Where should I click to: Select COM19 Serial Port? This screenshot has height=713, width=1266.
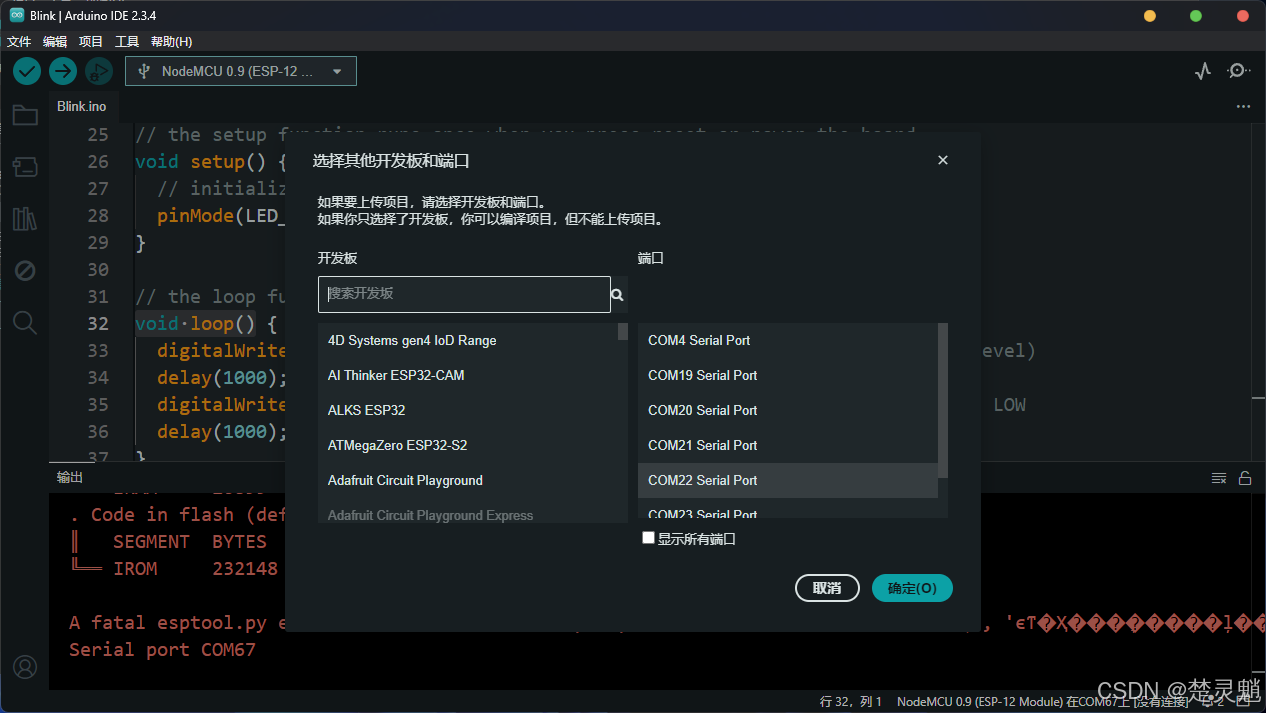[788, 375]
